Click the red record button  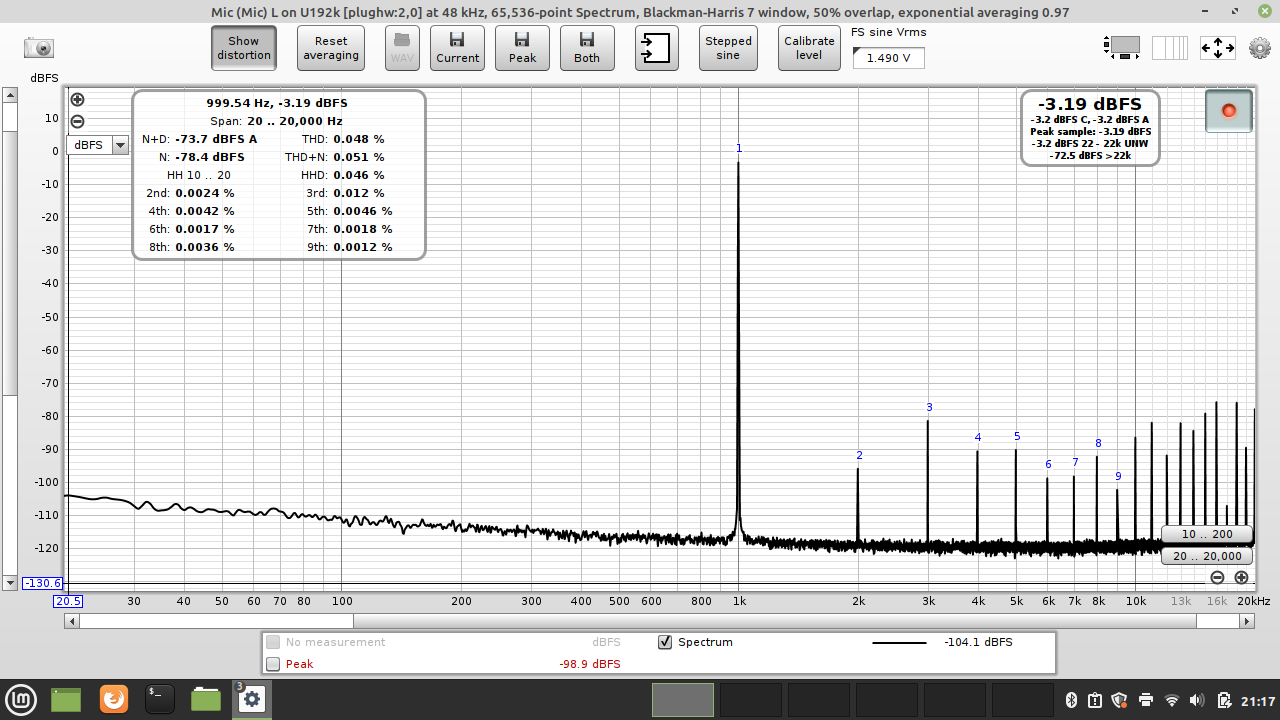click(x=1229, y=110)
